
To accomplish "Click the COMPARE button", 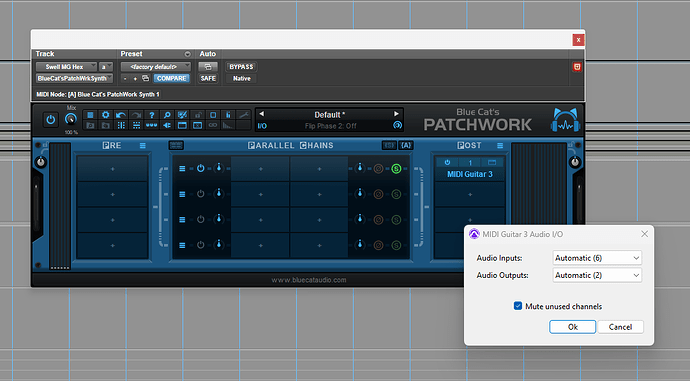I will pyautogui.click(x=172, y=78).
